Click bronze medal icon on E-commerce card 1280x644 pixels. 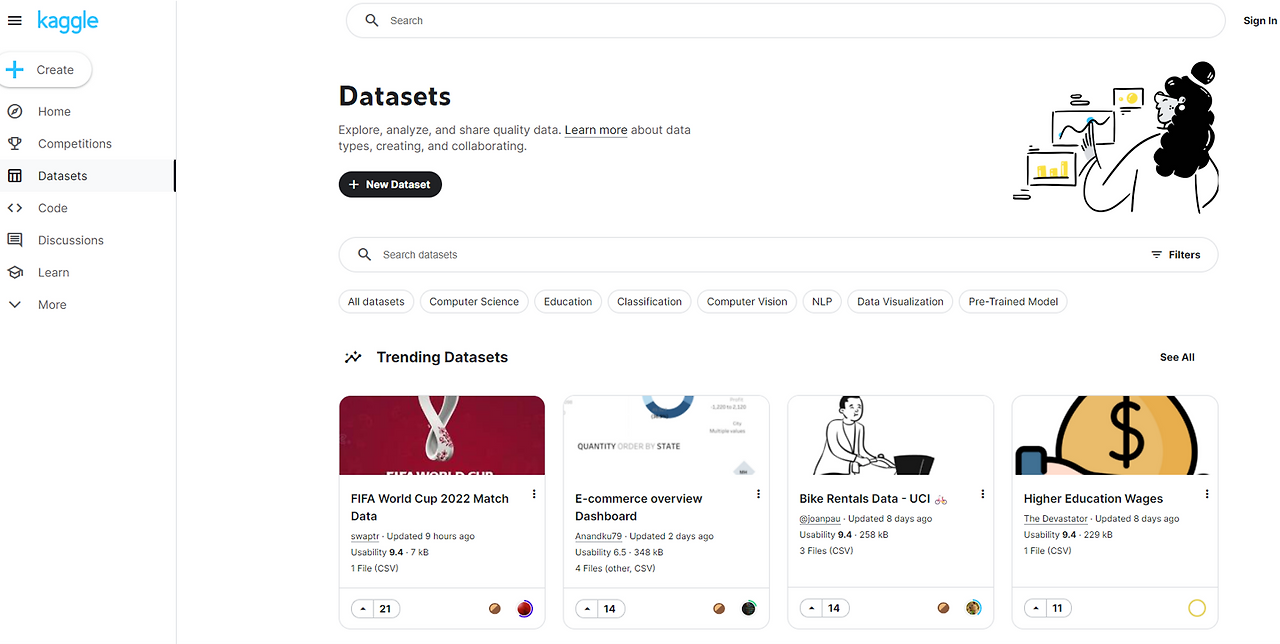pos(719,608)
